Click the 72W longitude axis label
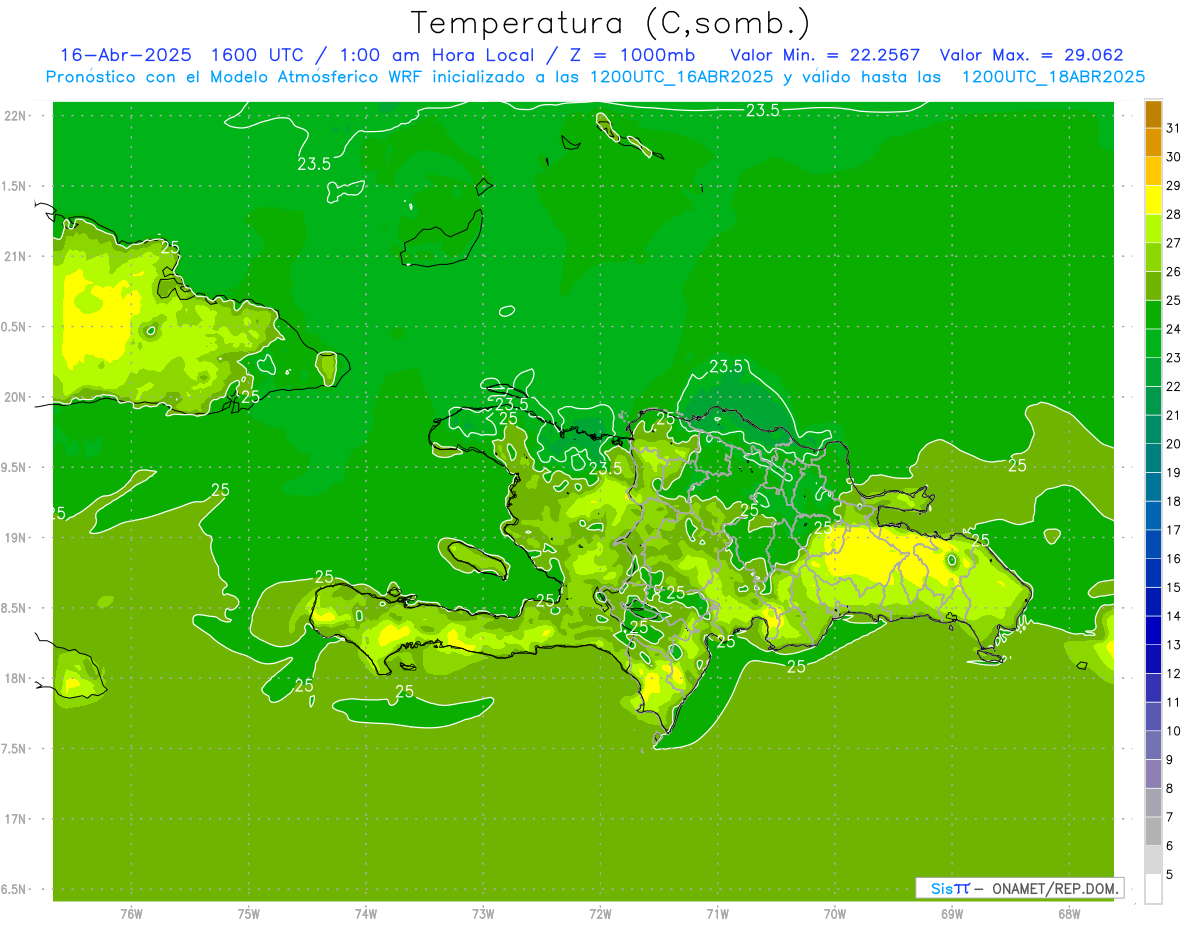 point(600,914)
